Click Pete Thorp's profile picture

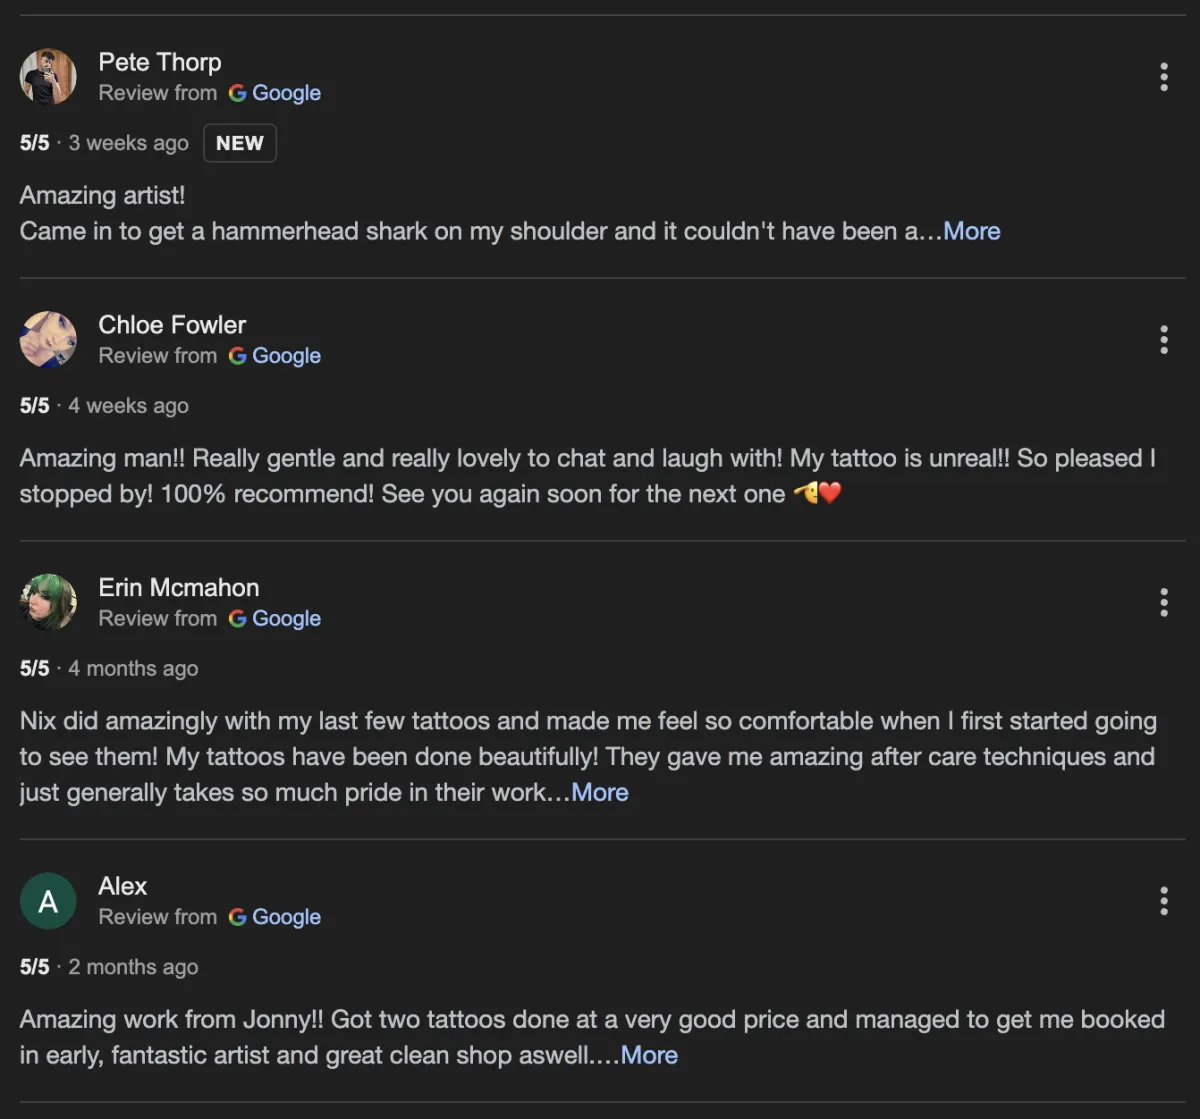[48, 77]
